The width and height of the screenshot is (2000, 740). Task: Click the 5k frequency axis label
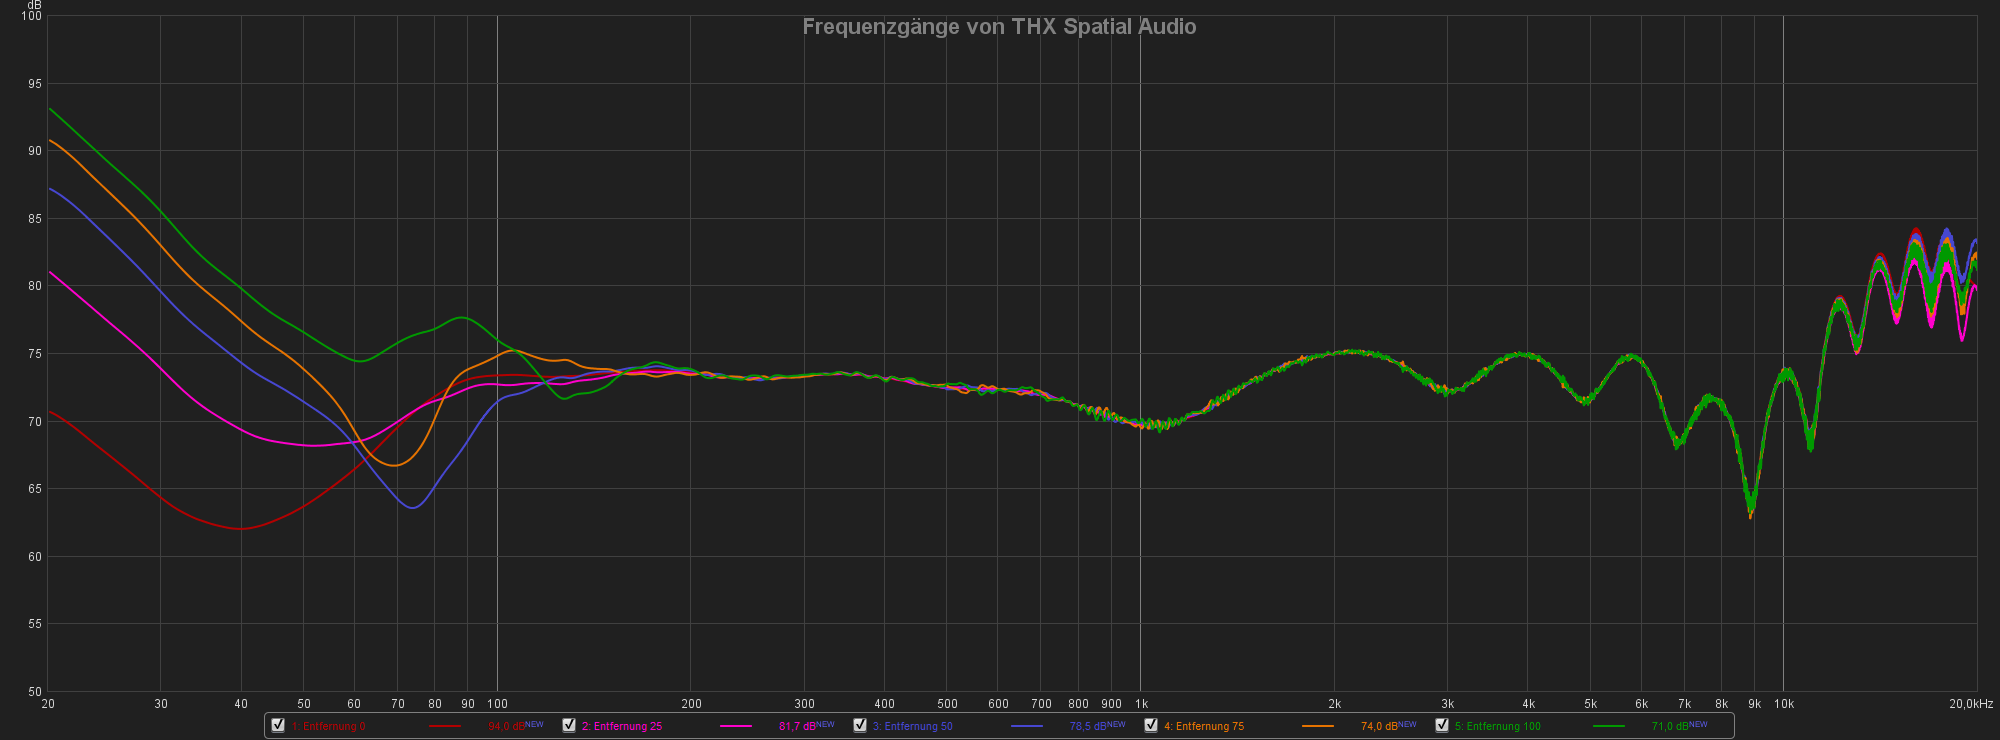pyautogui.click(x=1590, y=704)
